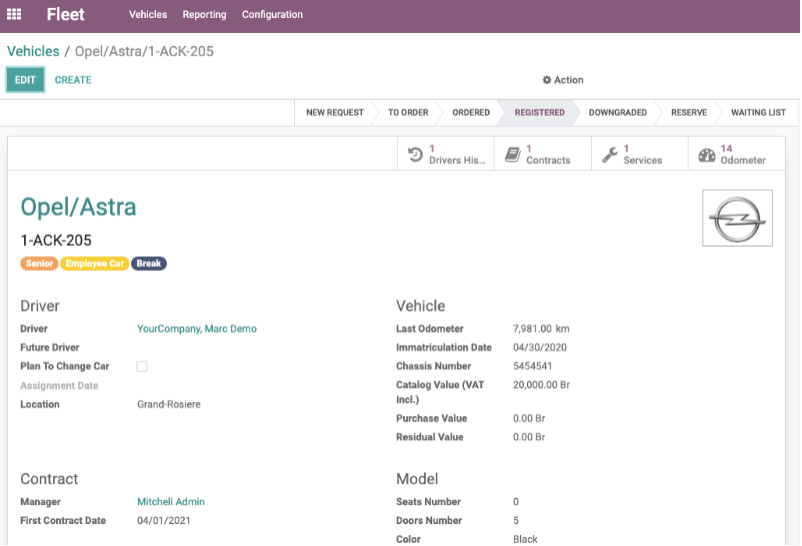Open the Configuration menu

pos(272,14)
